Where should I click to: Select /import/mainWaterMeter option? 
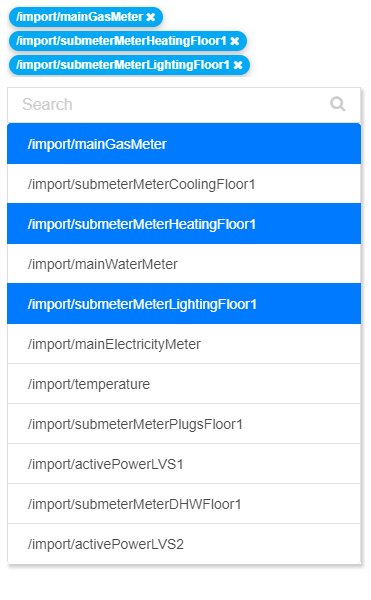(184, 264)
